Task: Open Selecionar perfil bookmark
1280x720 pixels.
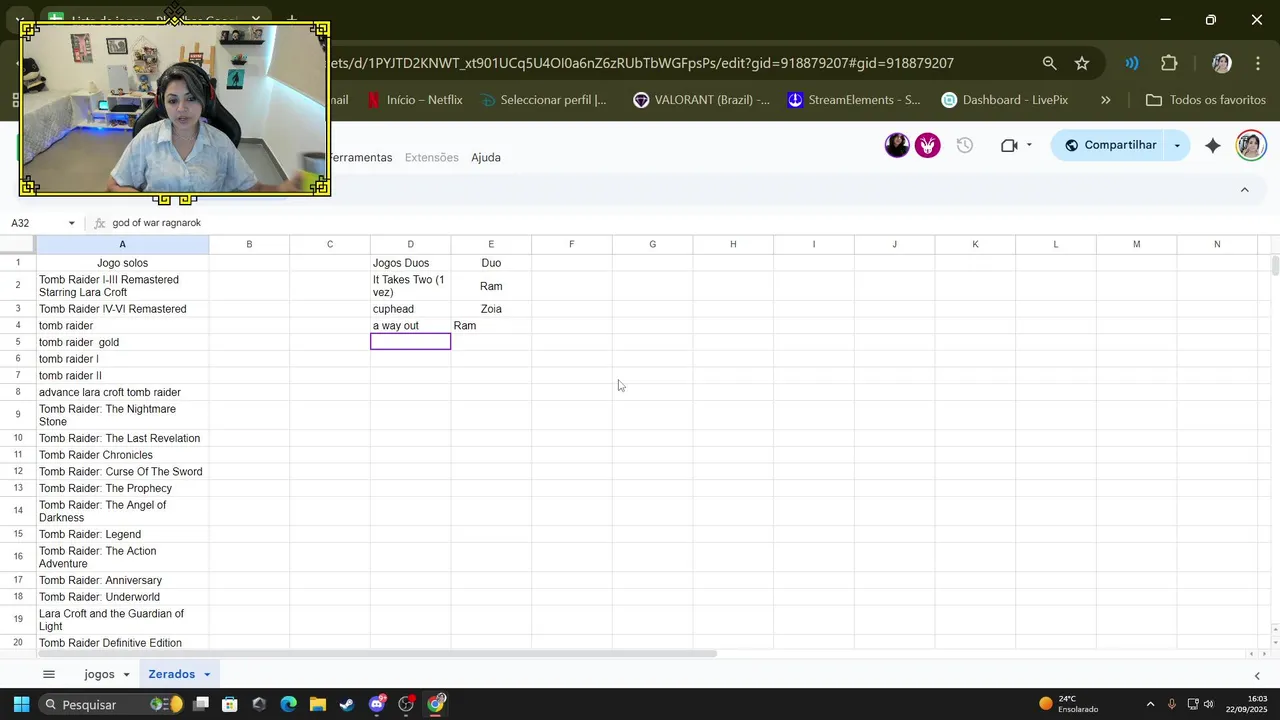Action: click(543, 100)
